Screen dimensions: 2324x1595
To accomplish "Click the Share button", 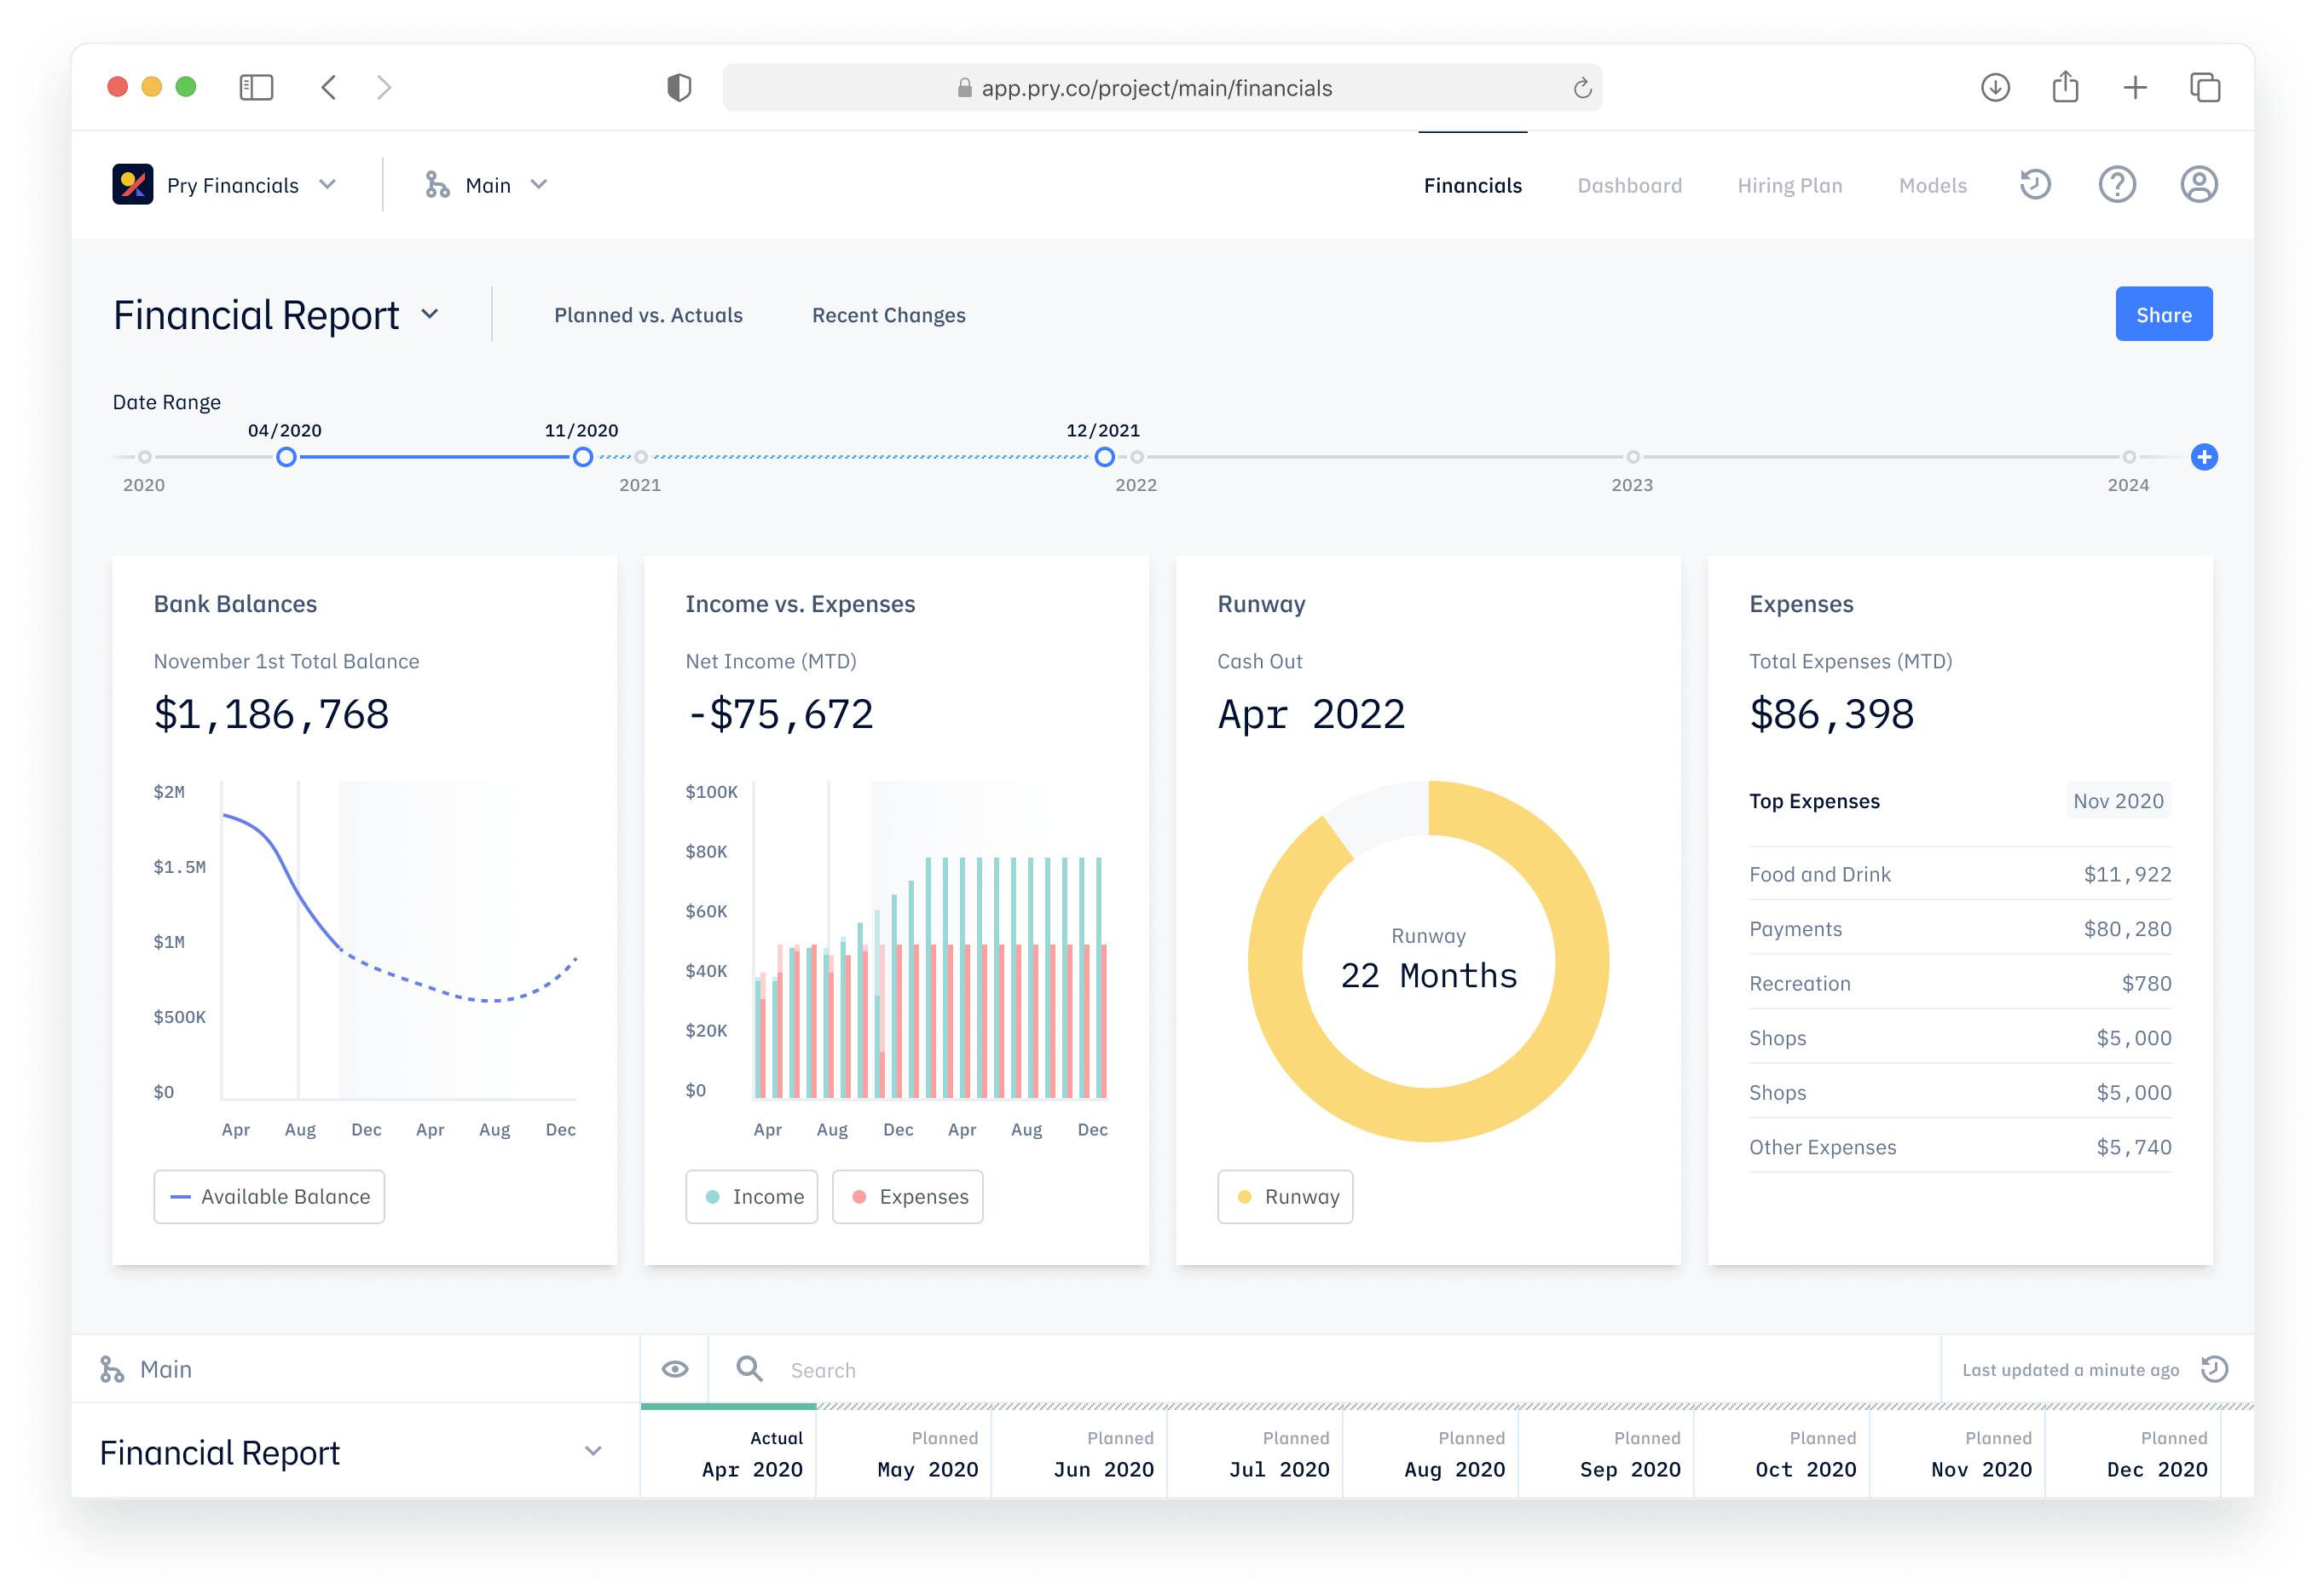I will 2164,313.
